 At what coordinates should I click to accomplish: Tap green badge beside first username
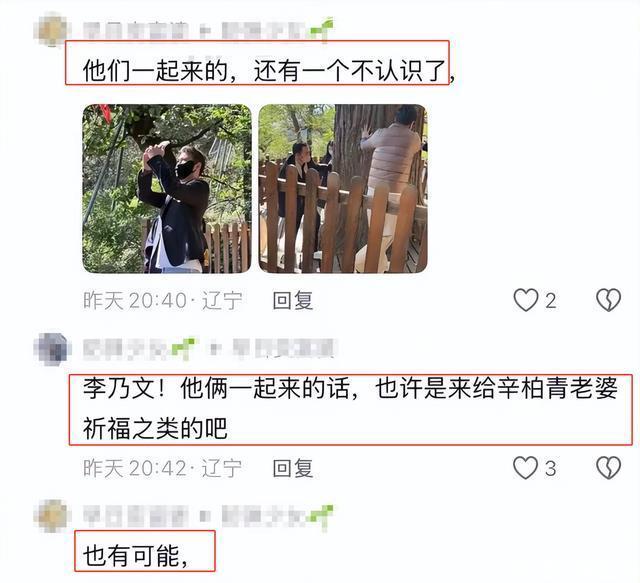(x=321, y=29)
